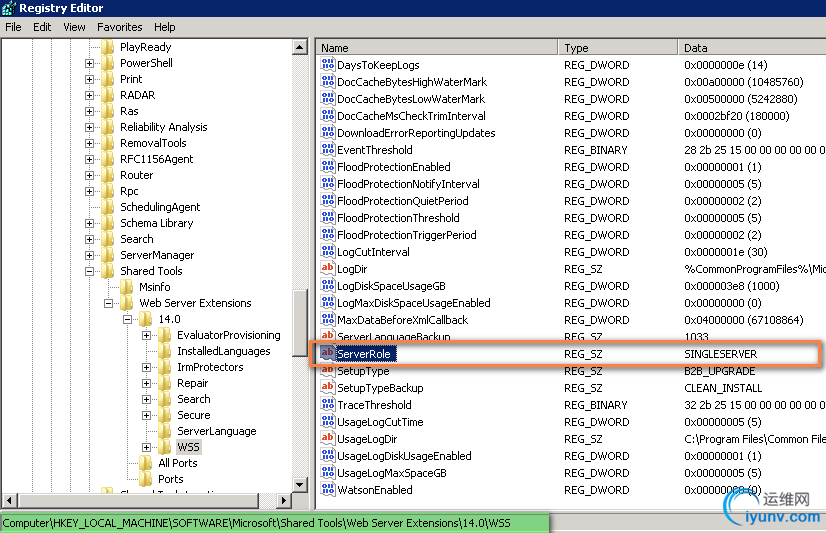Click the tree horizontal scroll right arrow
Image resolution: width=826 pixels, height=533 pixels.
point(283,500)
